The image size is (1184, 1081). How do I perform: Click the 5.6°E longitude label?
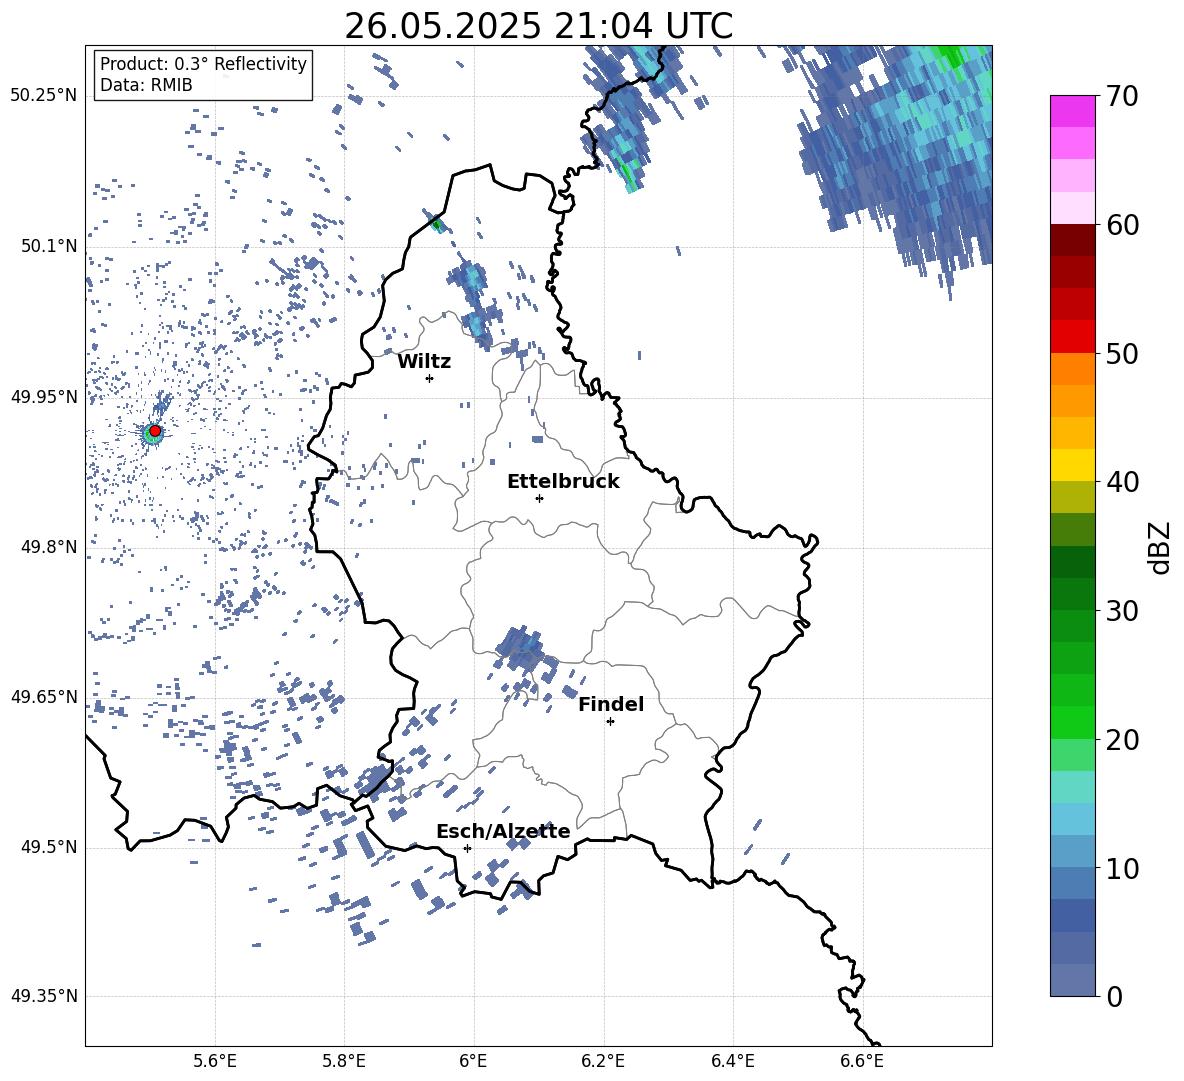coord(215,1062)
